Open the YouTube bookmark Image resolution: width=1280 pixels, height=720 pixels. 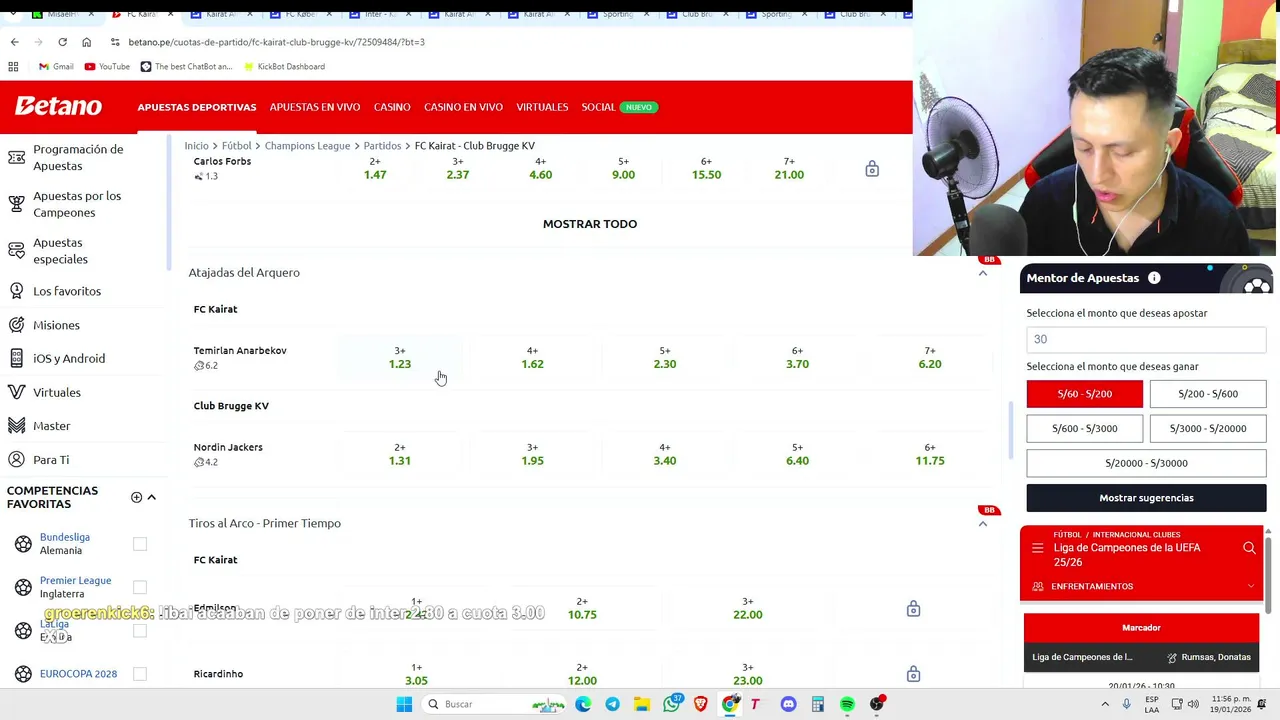point(107,66)
